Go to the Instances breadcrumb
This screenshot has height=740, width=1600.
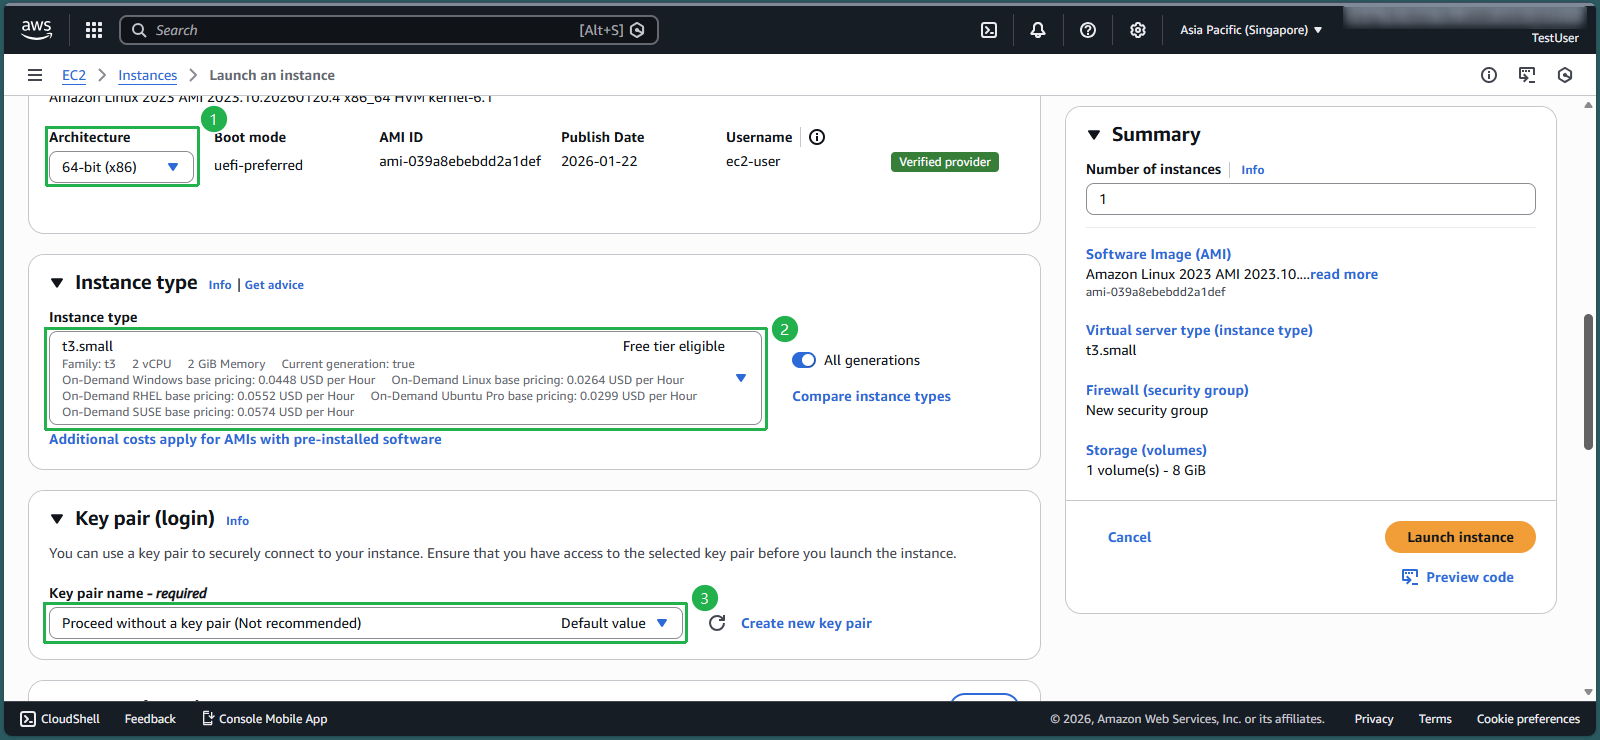(x=147, y=75)
